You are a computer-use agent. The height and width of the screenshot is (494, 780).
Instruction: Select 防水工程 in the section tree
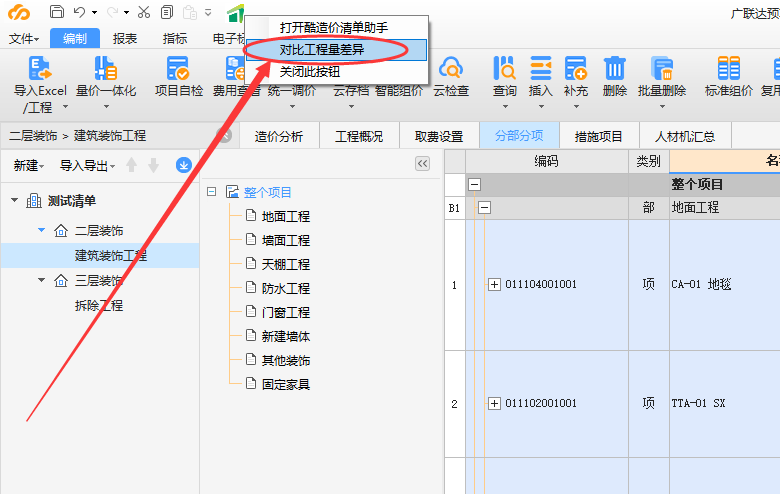[285, 288]
